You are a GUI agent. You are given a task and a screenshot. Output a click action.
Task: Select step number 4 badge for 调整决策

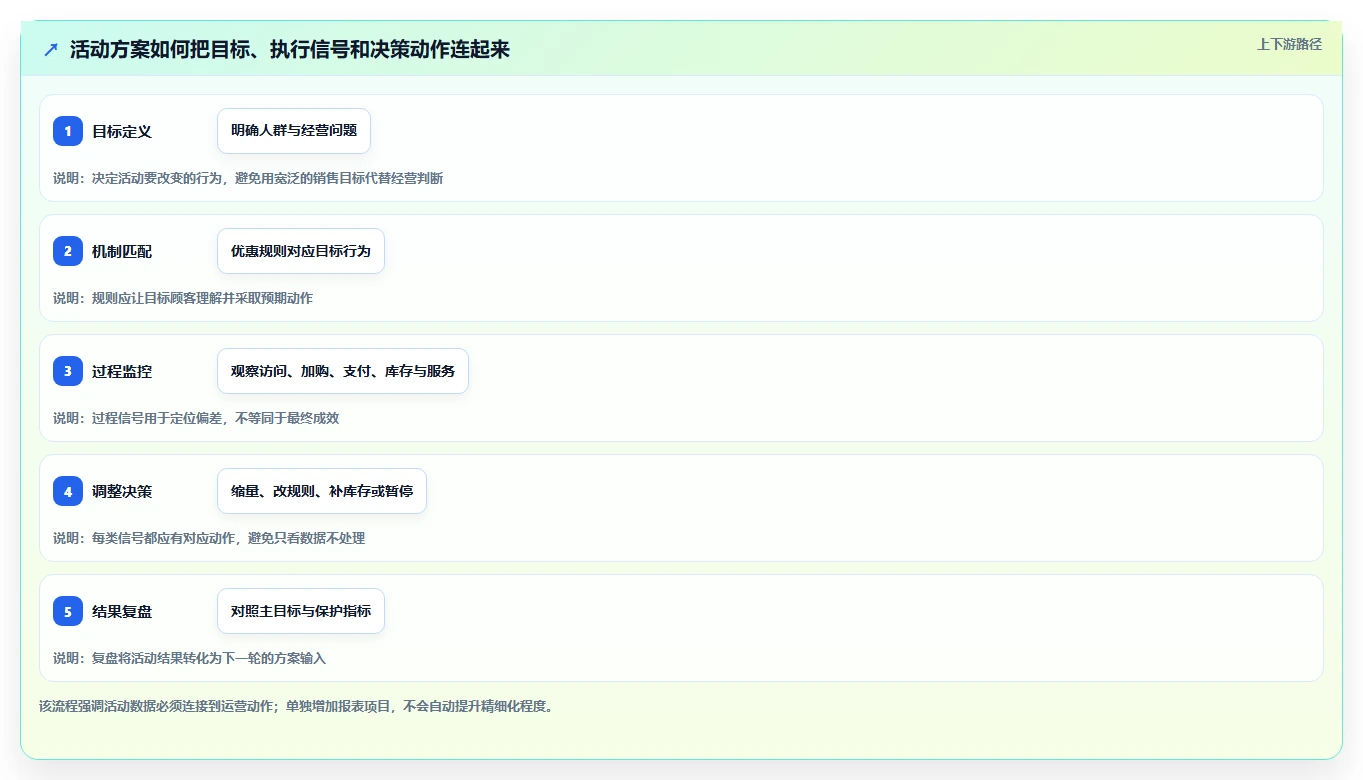68,491
